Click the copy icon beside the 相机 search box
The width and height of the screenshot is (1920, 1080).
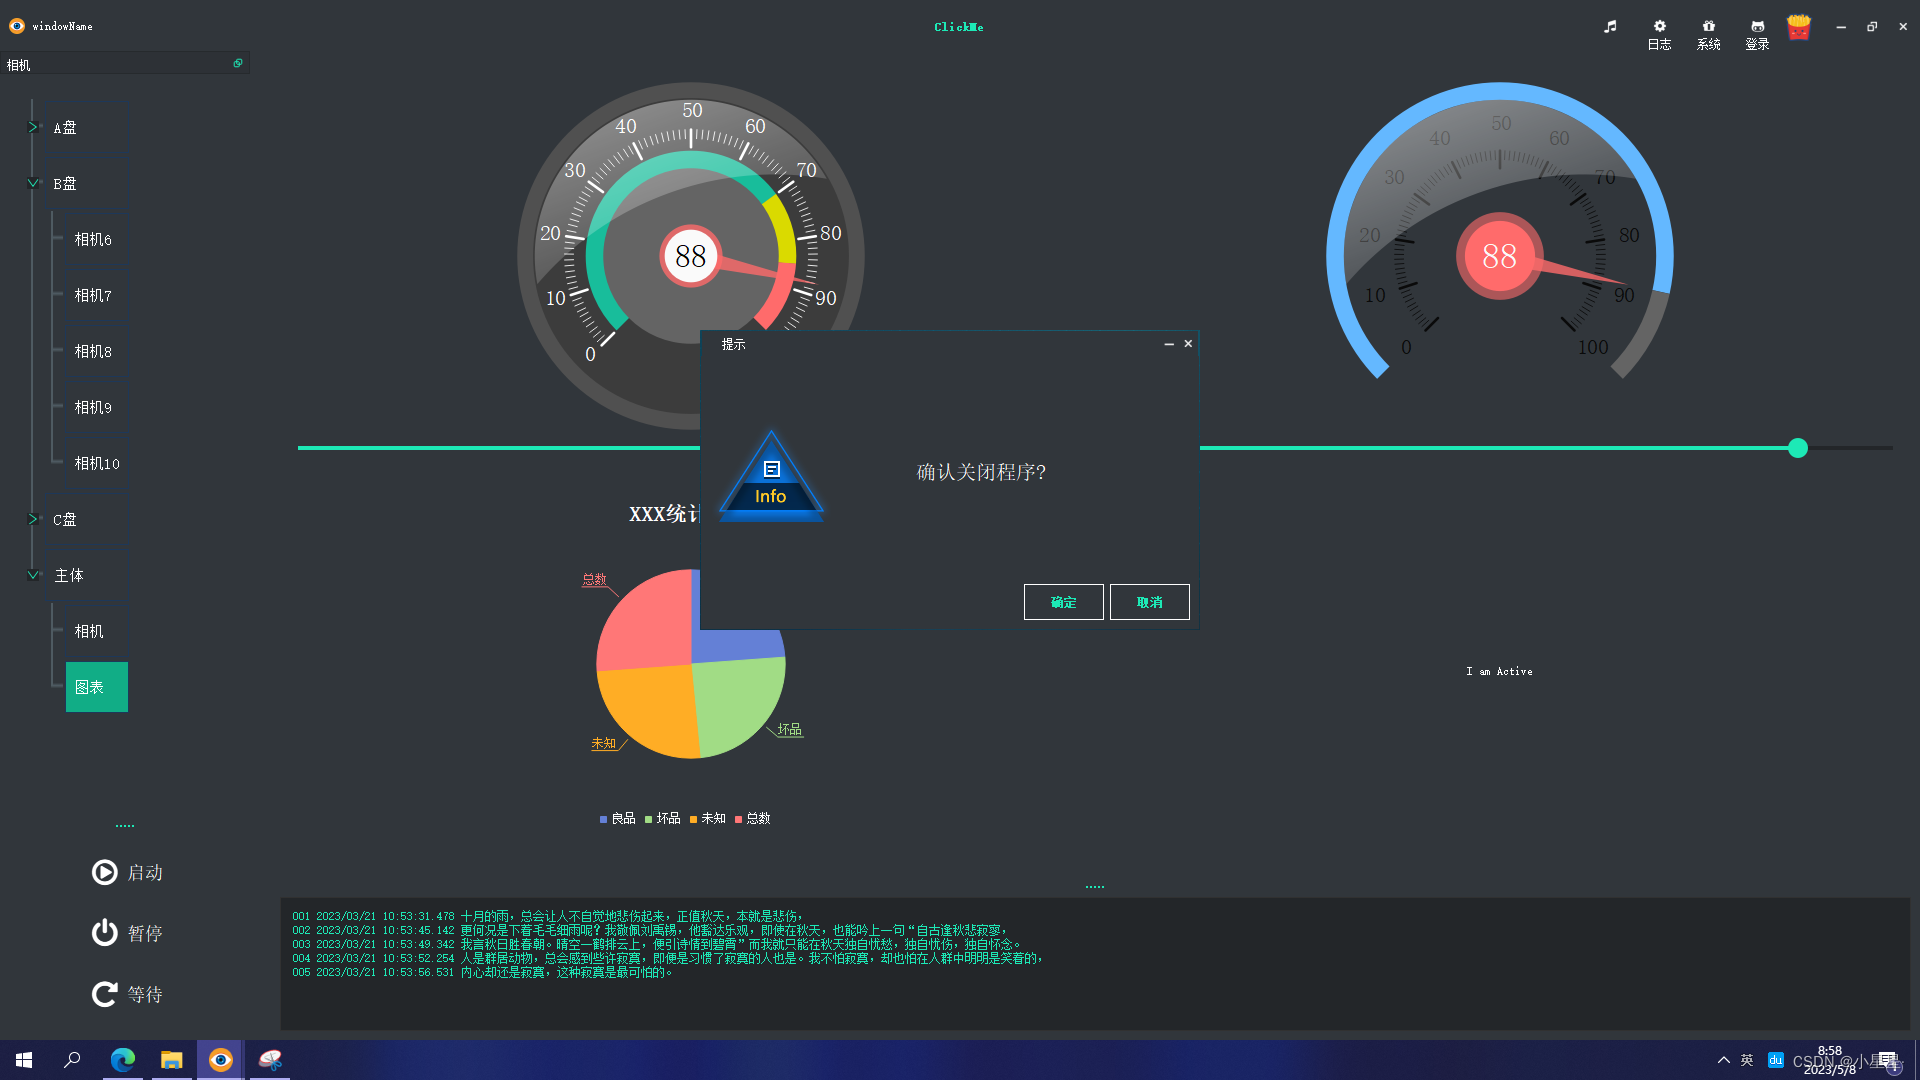point(238,63)
